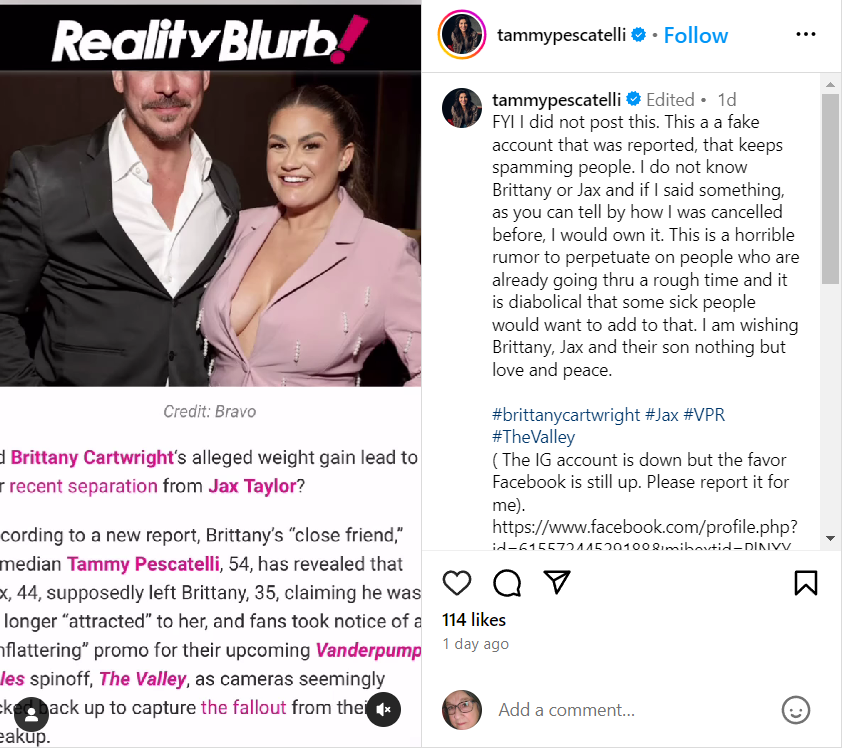Save post with bookmark icon
Screen dimensions: 847x753
806,583
